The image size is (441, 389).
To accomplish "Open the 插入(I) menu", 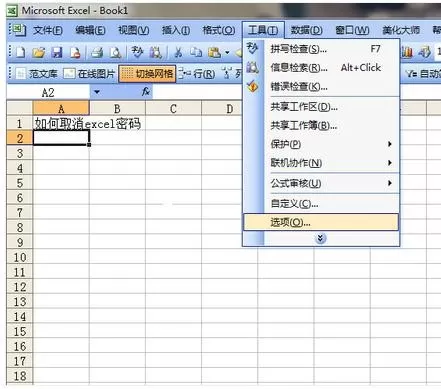I will tap(176, 30).
